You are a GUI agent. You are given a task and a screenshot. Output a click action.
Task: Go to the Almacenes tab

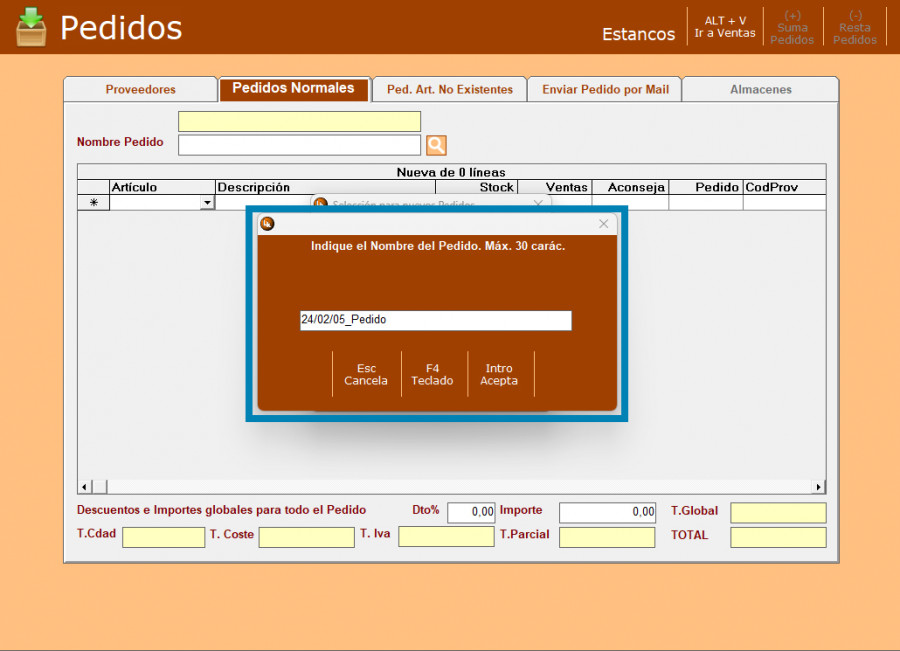tap(760, 89)
